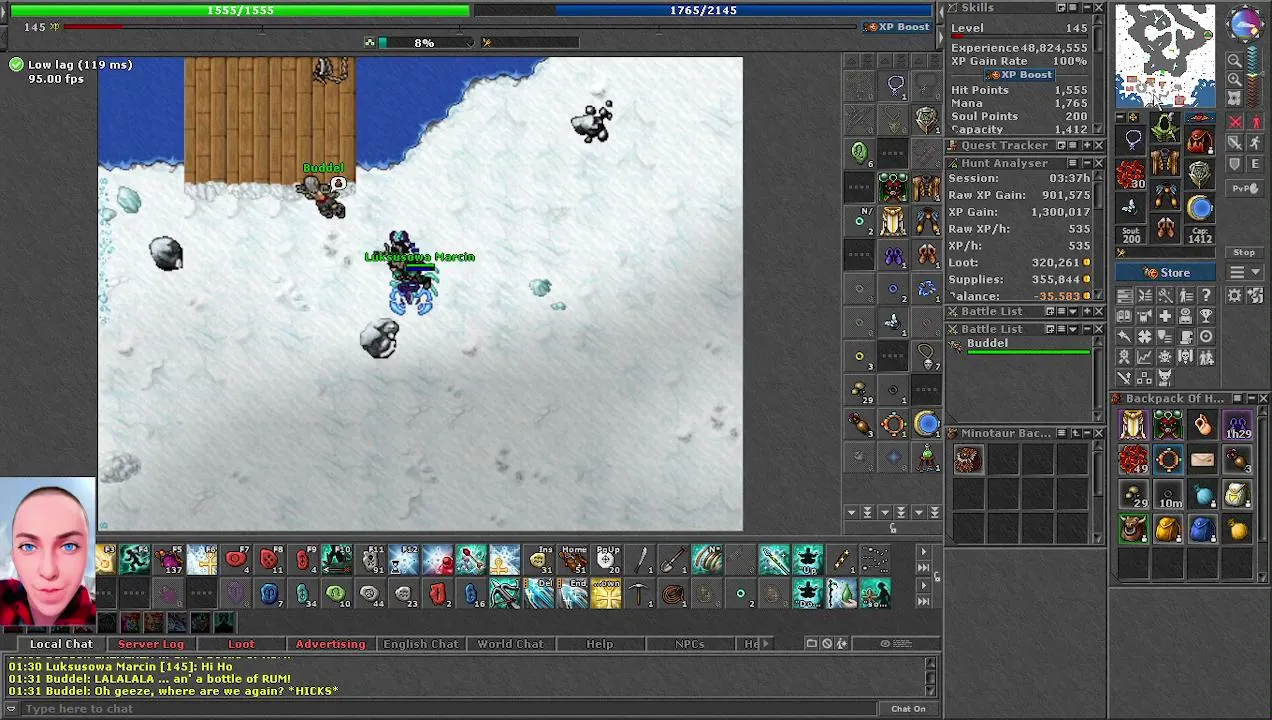Click the Home teleport hotkey
The image size is (1272, 720).
573,560
